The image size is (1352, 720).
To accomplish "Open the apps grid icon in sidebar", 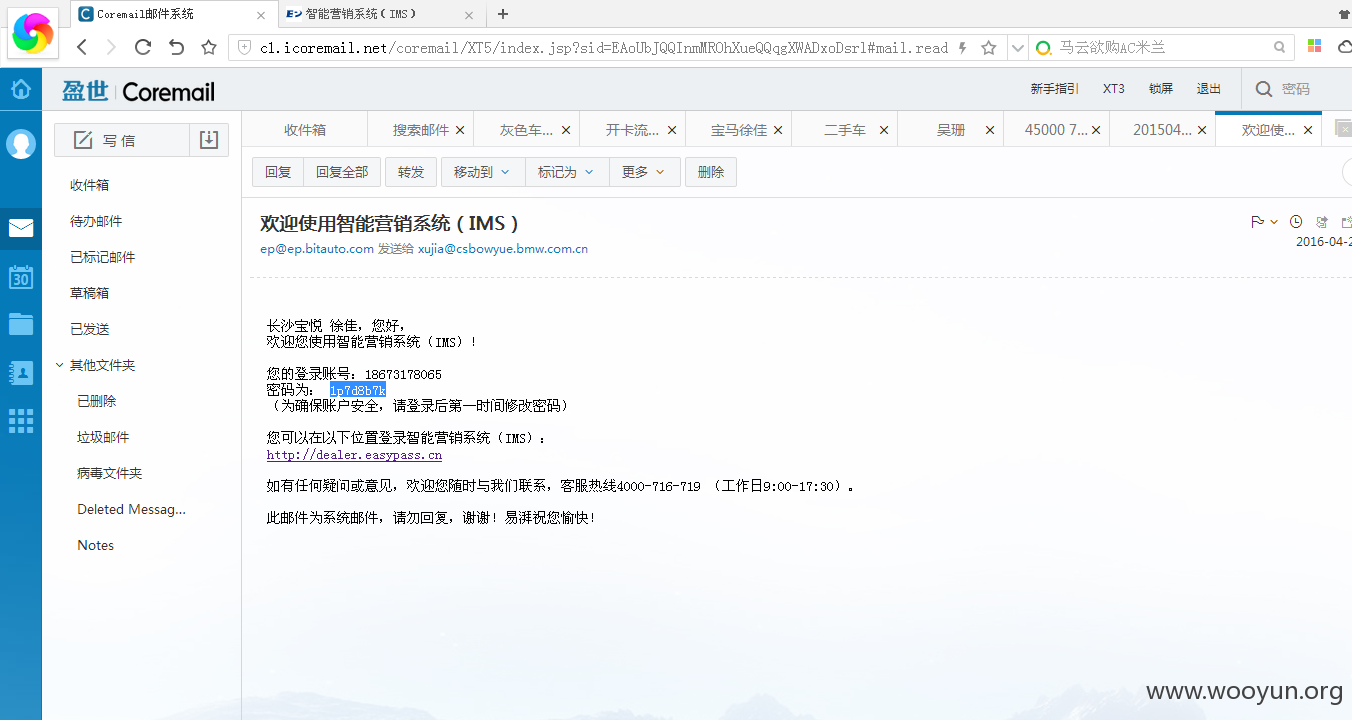I will pyautogui.click(x=21, y=421).
